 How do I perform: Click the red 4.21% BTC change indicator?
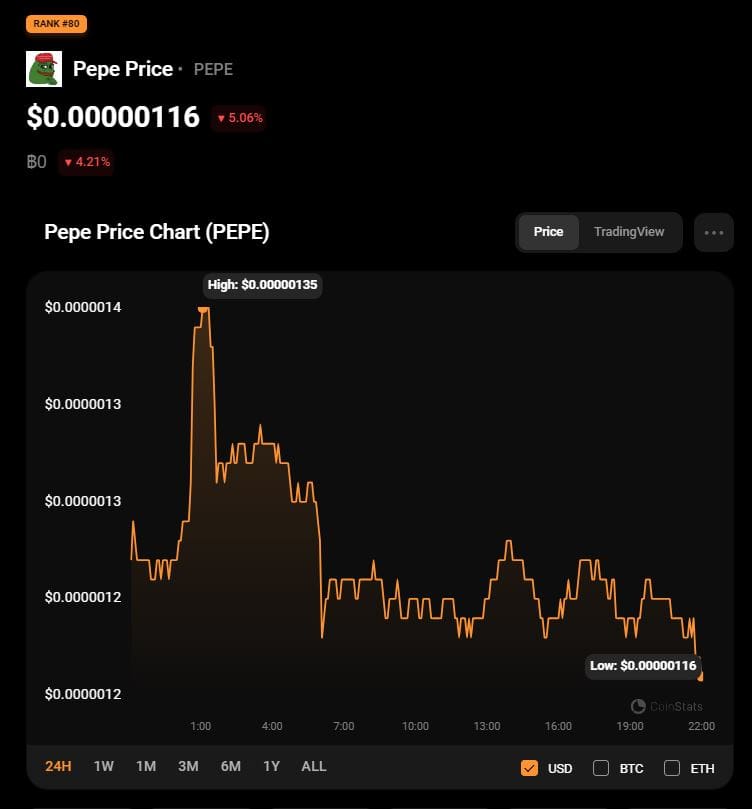coord(86,161)
